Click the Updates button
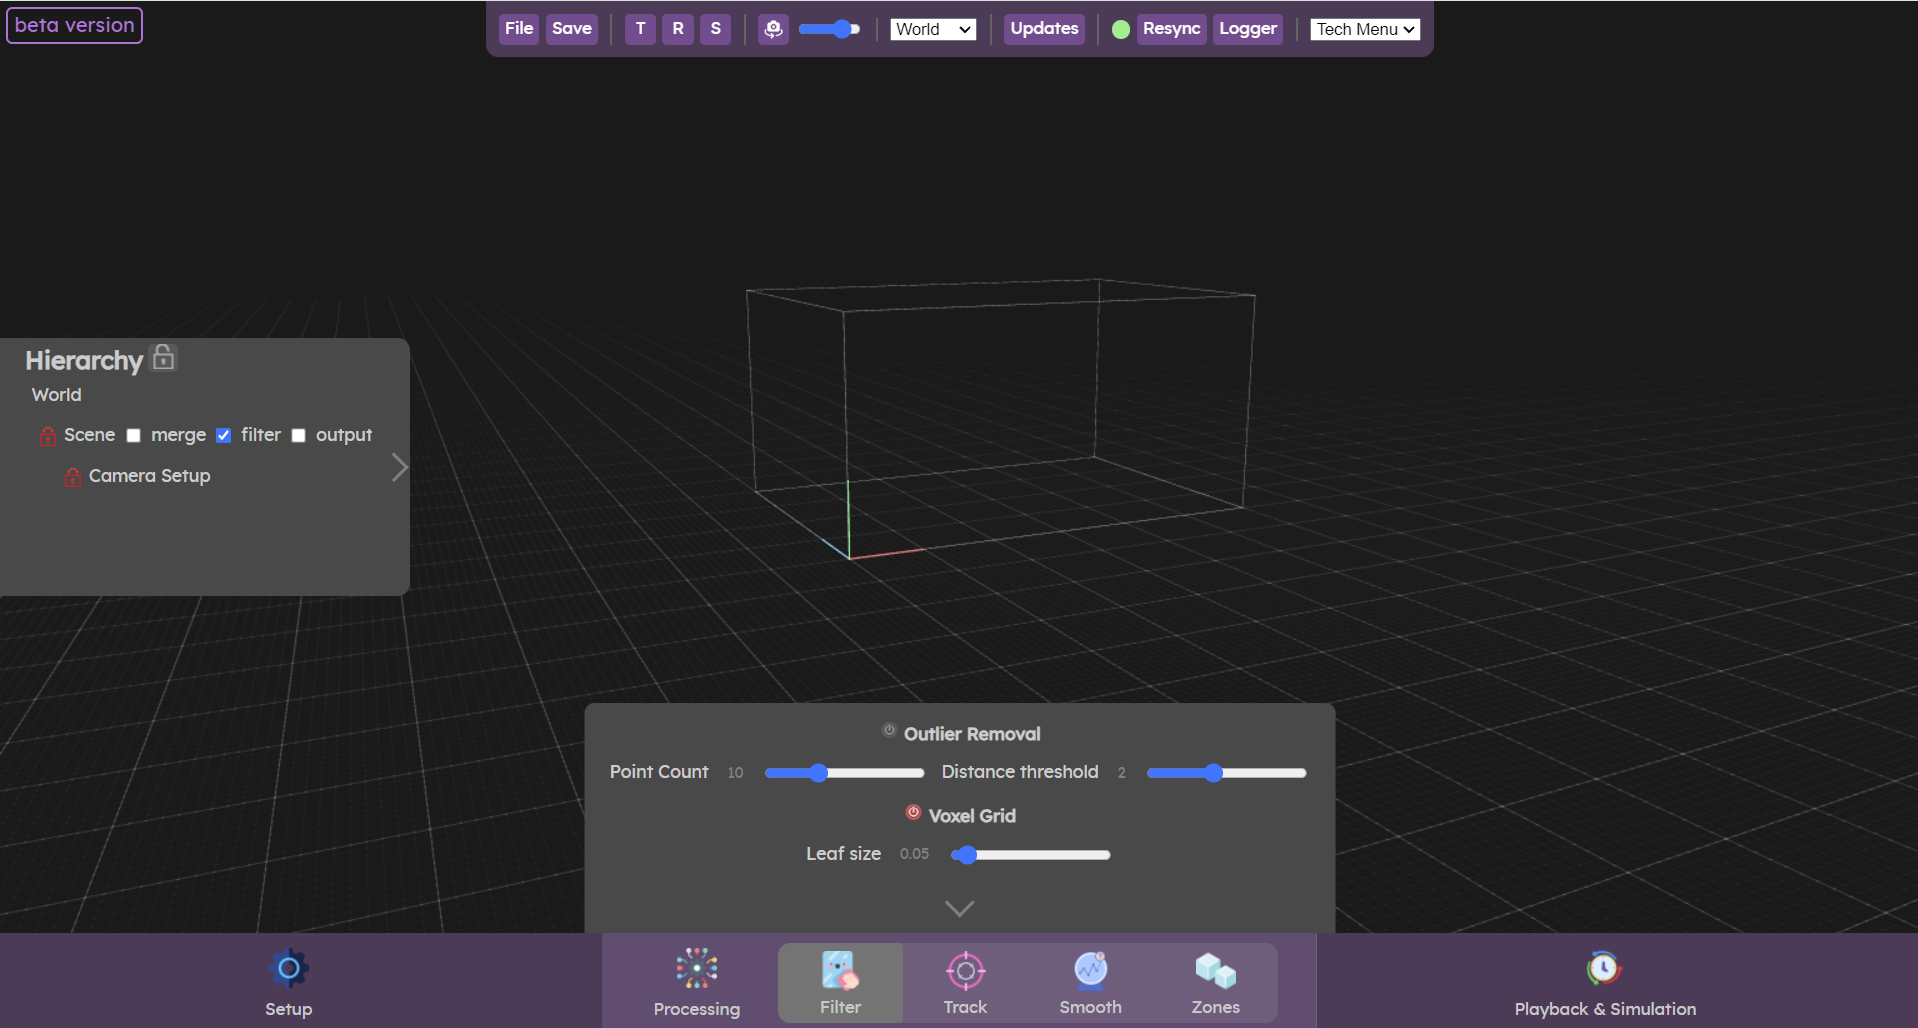Image resolution: width=1918 pixels, height=1028 pixels. click(1043, 29)
